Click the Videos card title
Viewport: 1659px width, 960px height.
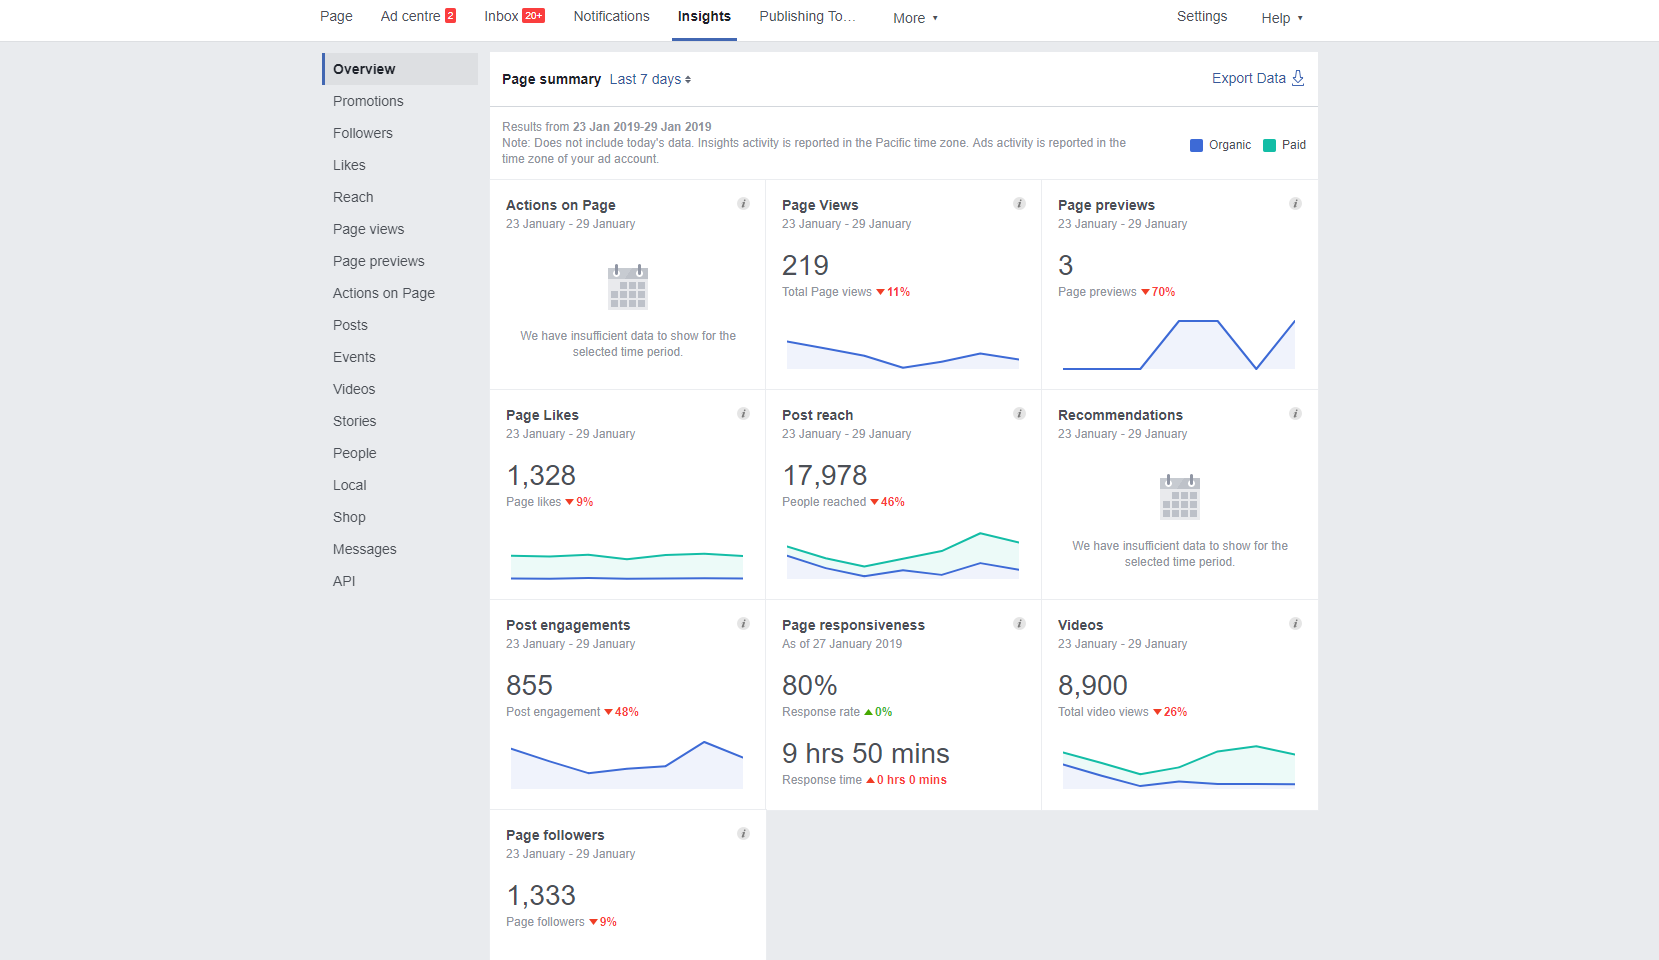coord(1080,625)
